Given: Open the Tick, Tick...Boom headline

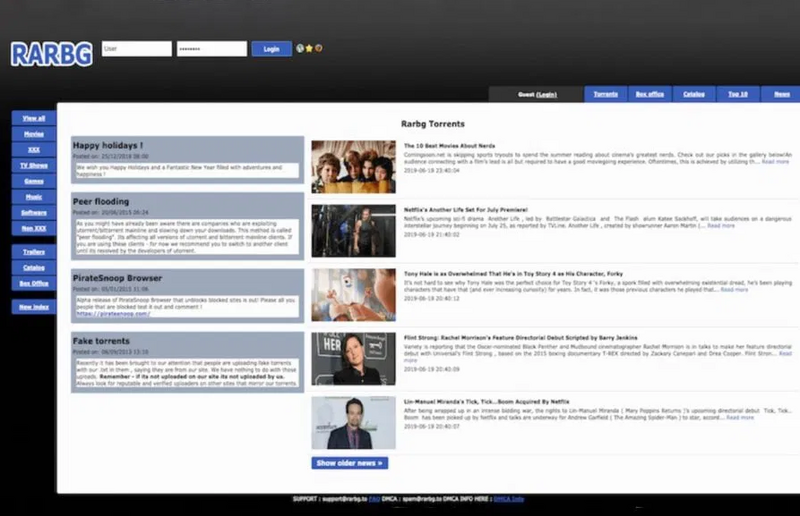Looking at the screenshot, I should click(x=486, y=402).
